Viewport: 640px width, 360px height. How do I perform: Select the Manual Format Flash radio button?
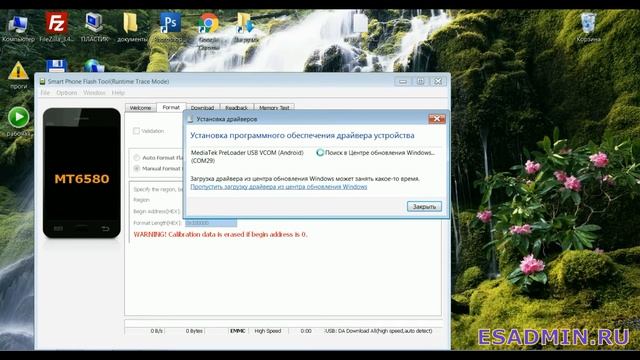137,168
